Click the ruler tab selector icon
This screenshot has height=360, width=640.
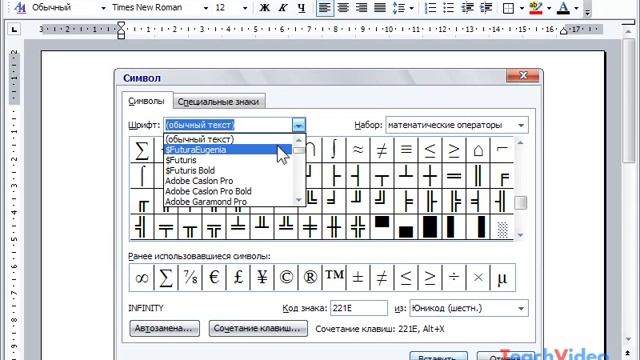(14, 29)
